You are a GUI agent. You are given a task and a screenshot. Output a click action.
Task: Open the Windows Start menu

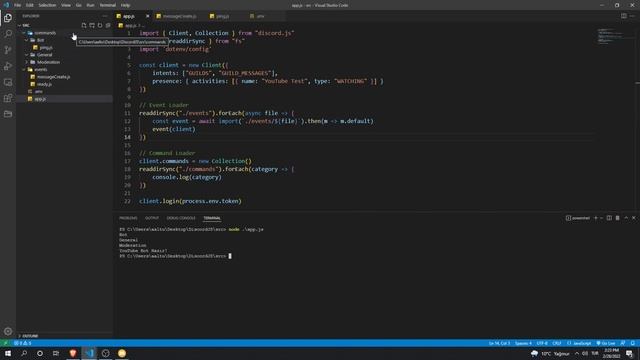[8, 353]
